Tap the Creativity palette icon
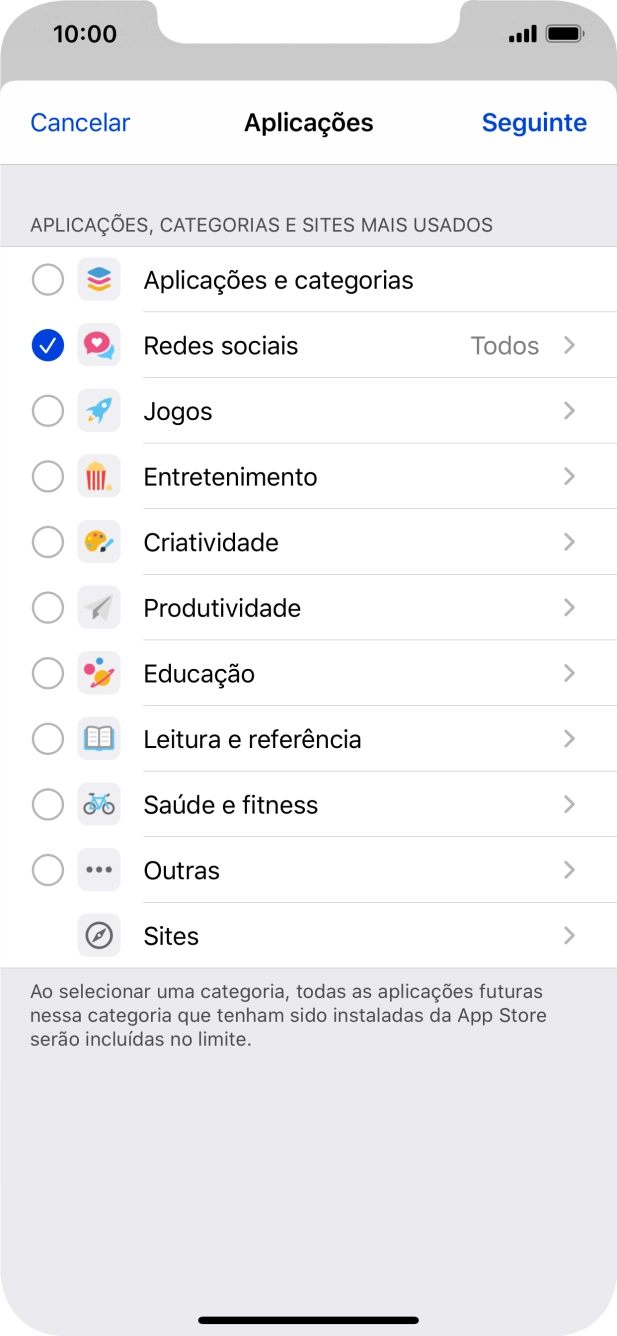617x1336 pixels. coord(99,543)
